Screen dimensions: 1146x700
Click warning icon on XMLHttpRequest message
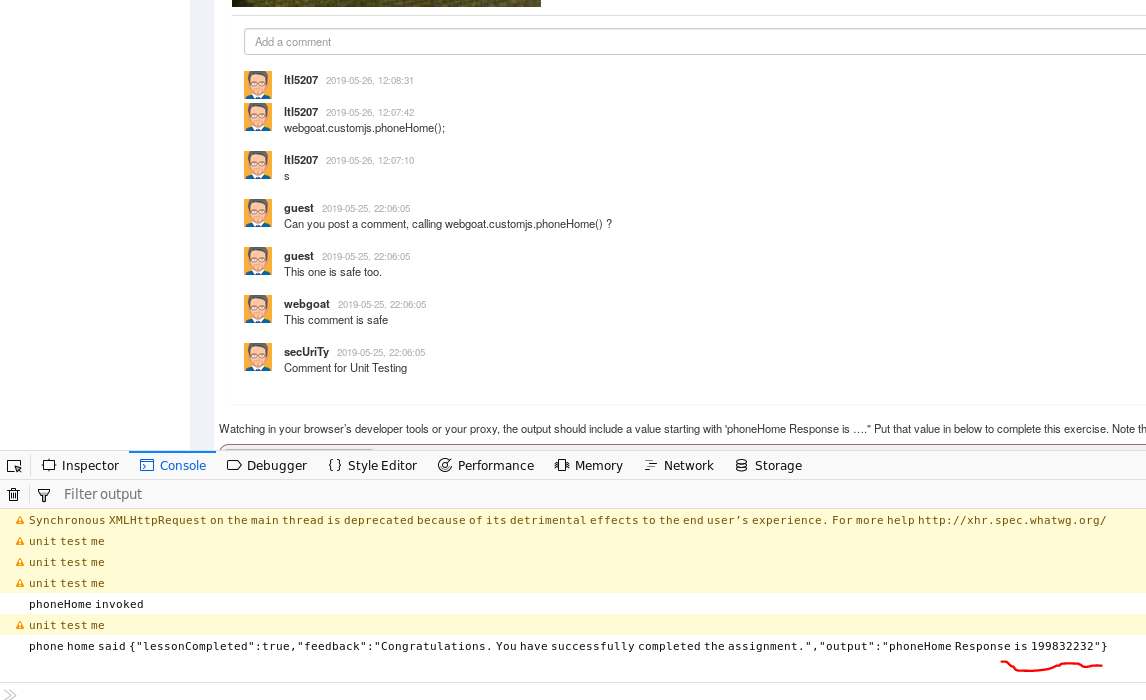point(19,521)
